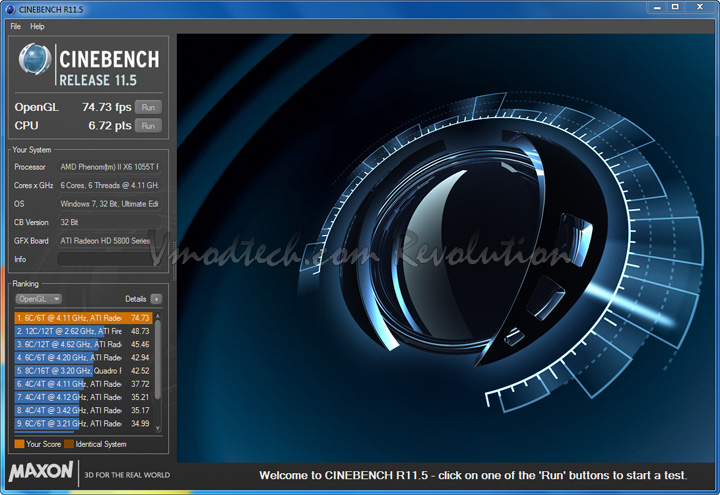Open the Help menu
This screenshot has width=720, height=495.
coord(37,26)
